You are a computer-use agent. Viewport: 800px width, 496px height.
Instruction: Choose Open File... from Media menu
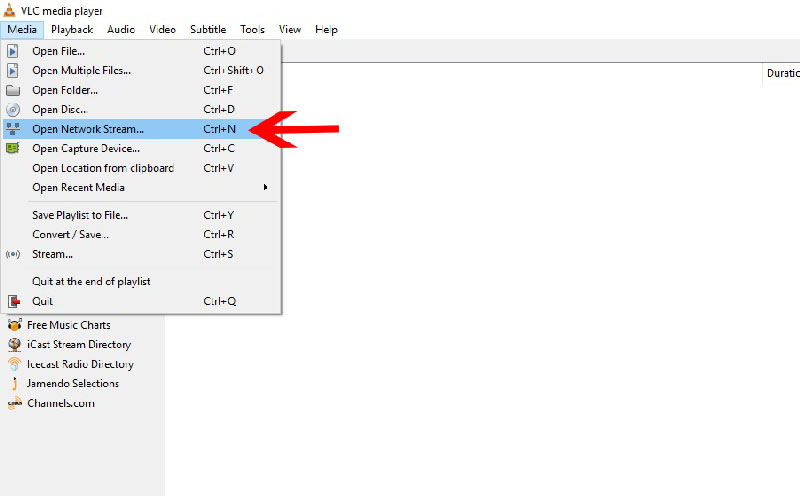[141, 51]
